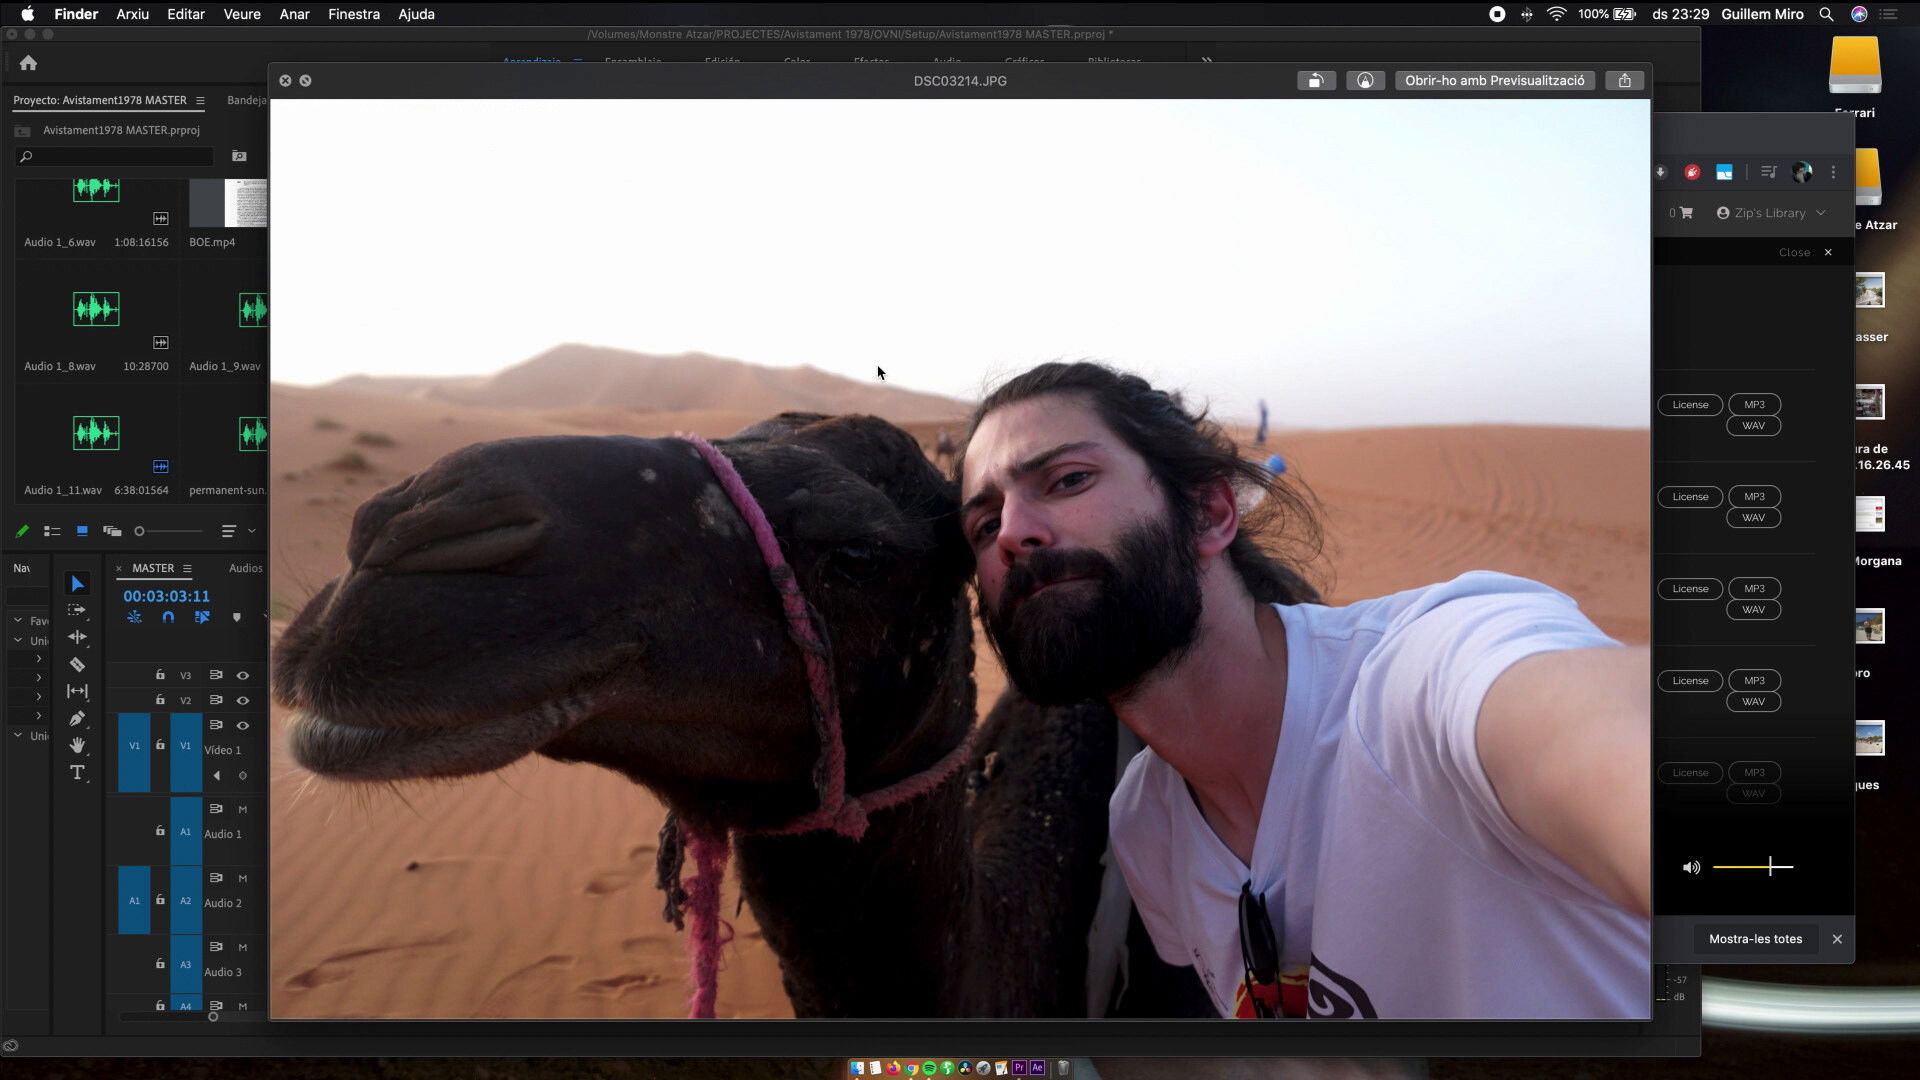Click Obrir-ho amb Previsualització button
This screenshot has height=1080, width=1920.
[x=1494, y=81]
